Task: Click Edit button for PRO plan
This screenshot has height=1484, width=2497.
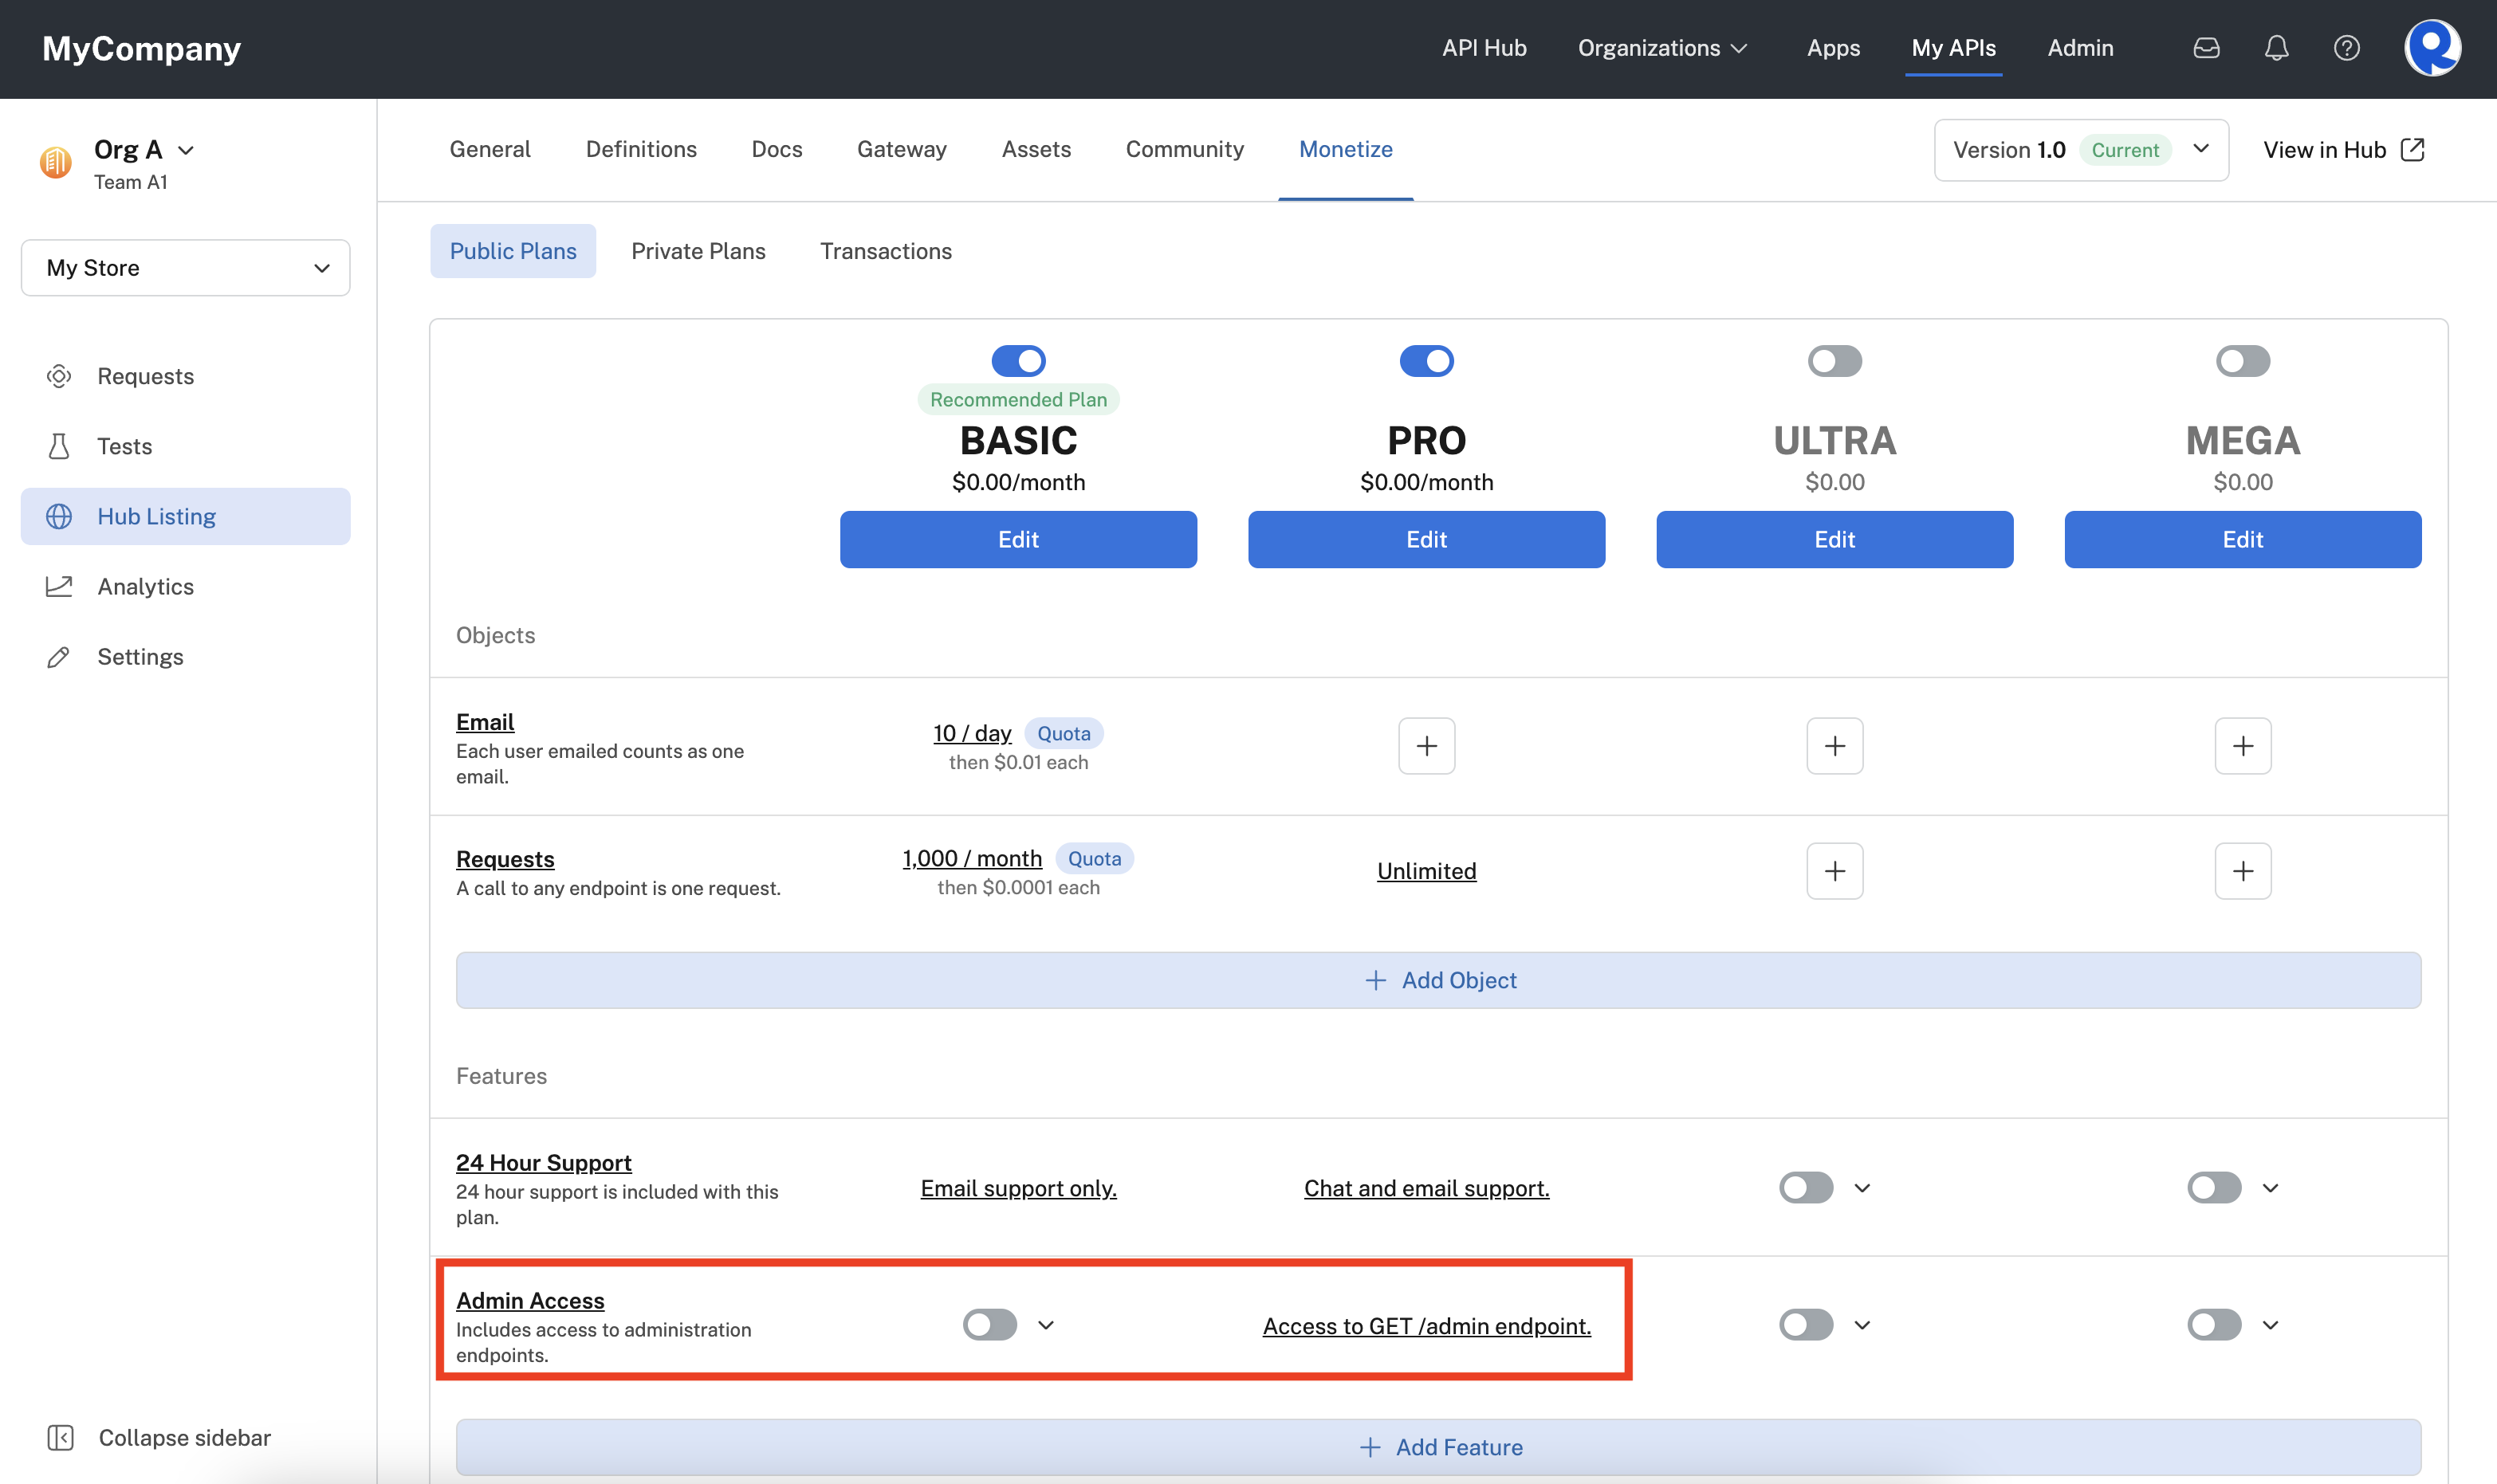Action: (x=1426, y=539)
